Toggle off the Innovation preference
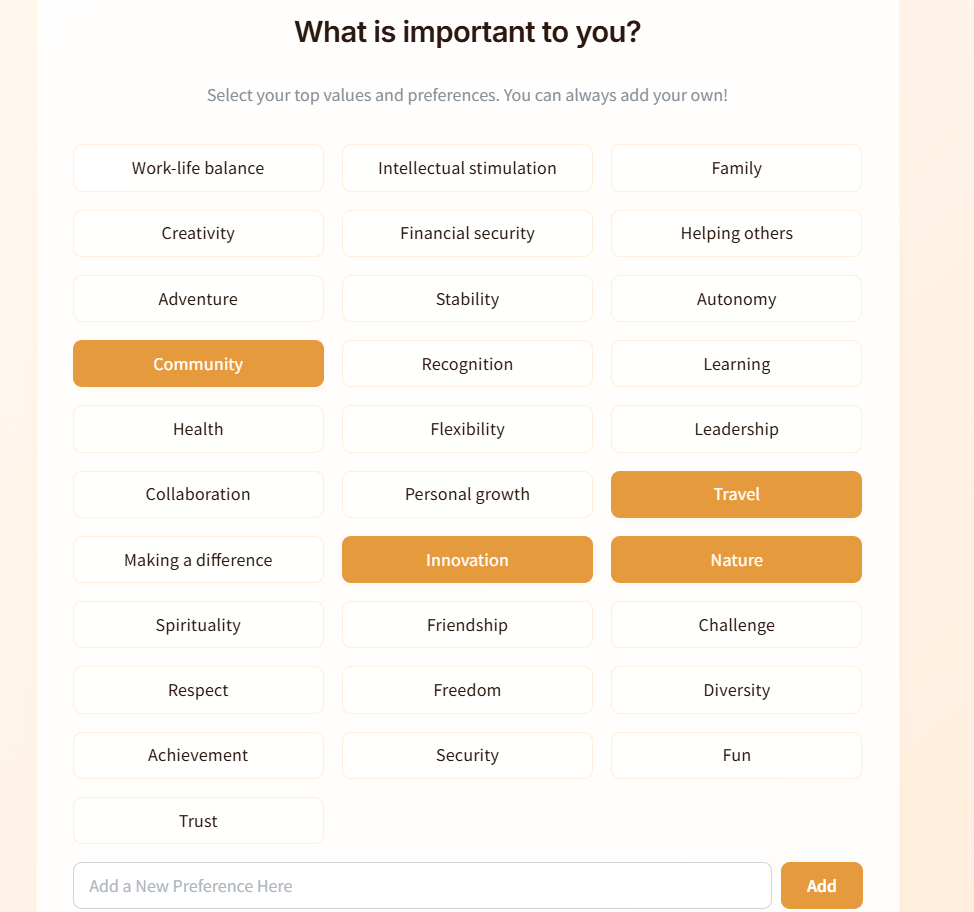This screenshot has width=974, height=912. pyautogui.click(x=467, y=560)
